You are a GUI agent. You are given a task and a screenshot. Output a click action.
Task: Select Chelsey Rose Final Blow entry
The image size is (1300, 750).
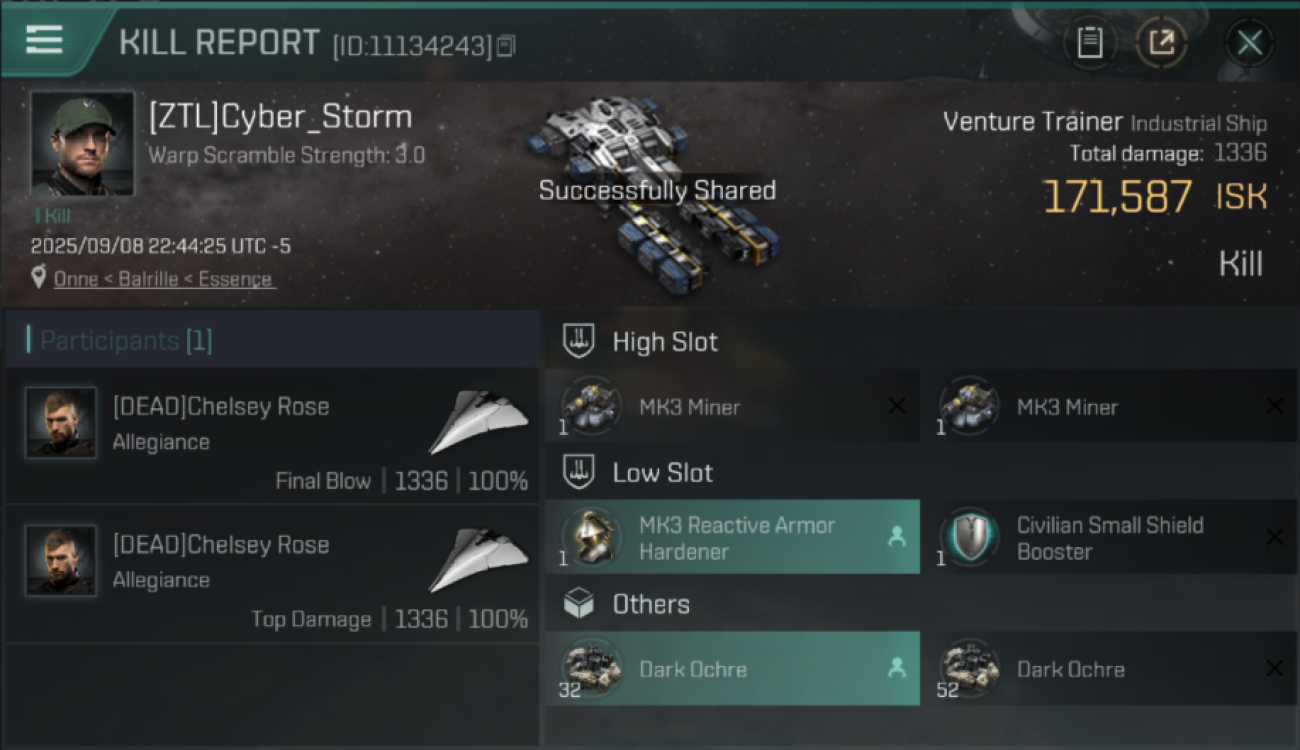[272, 436]
